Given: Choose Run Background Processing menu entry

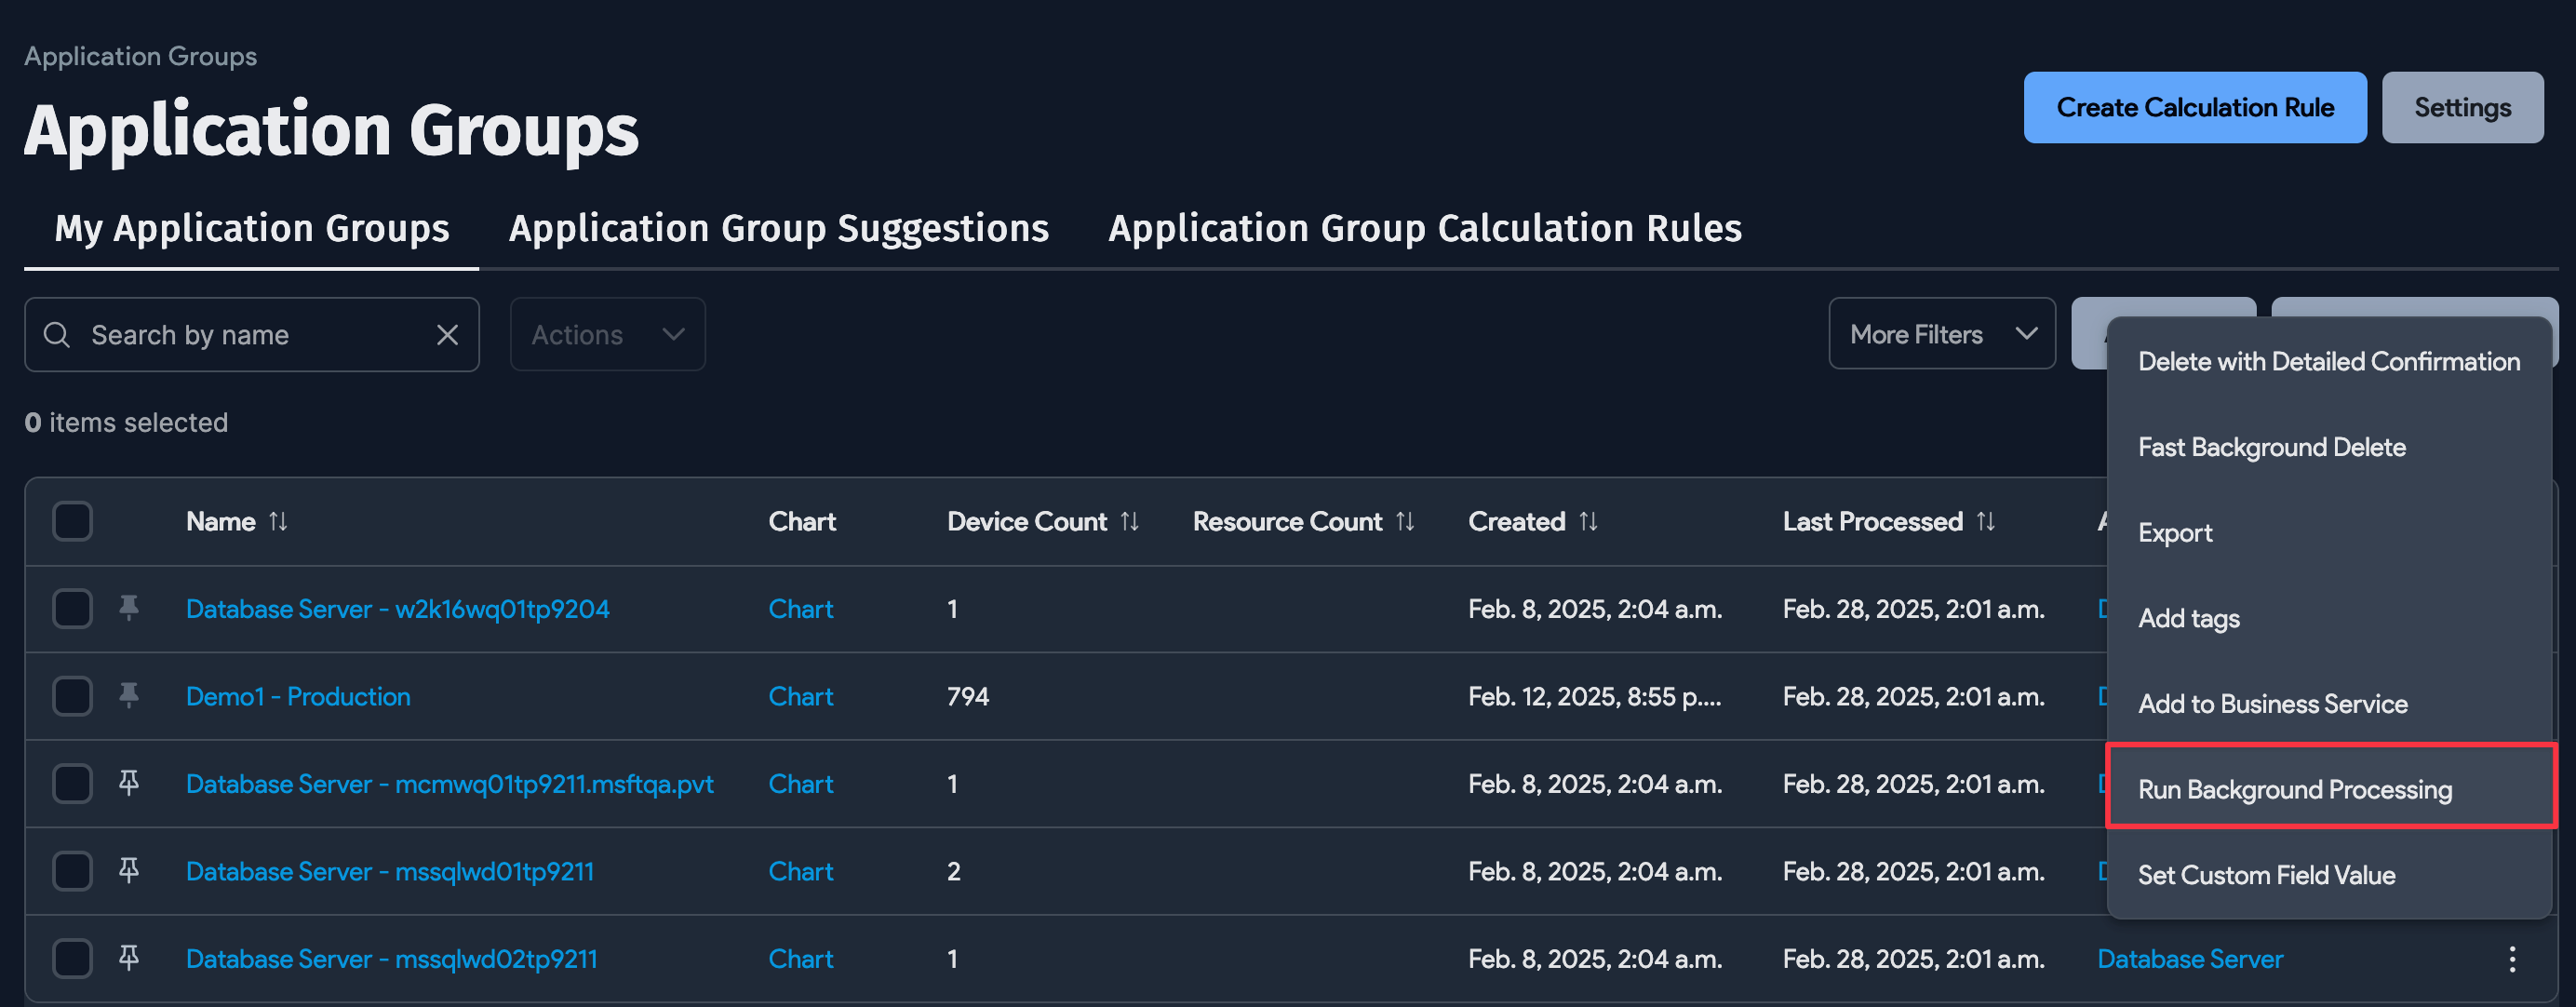Looking at the screenshot, I should coord(2294,789).
